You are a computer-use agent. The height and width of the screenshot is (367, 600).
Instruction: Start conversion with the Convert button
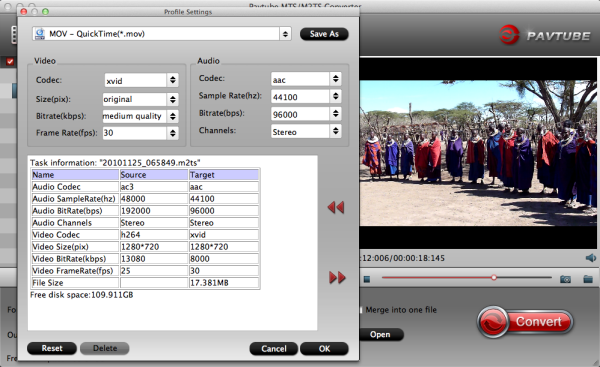[525, 321]
